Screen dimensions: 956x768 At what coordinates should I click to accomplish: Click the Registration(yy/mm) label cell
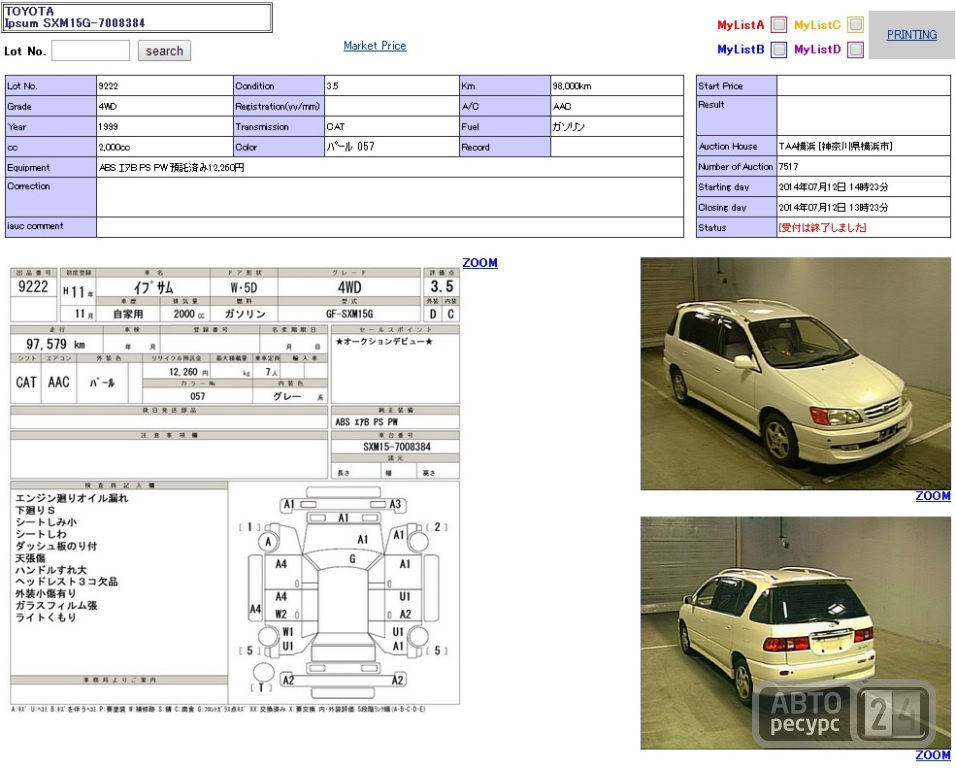(x=279, y=106)
